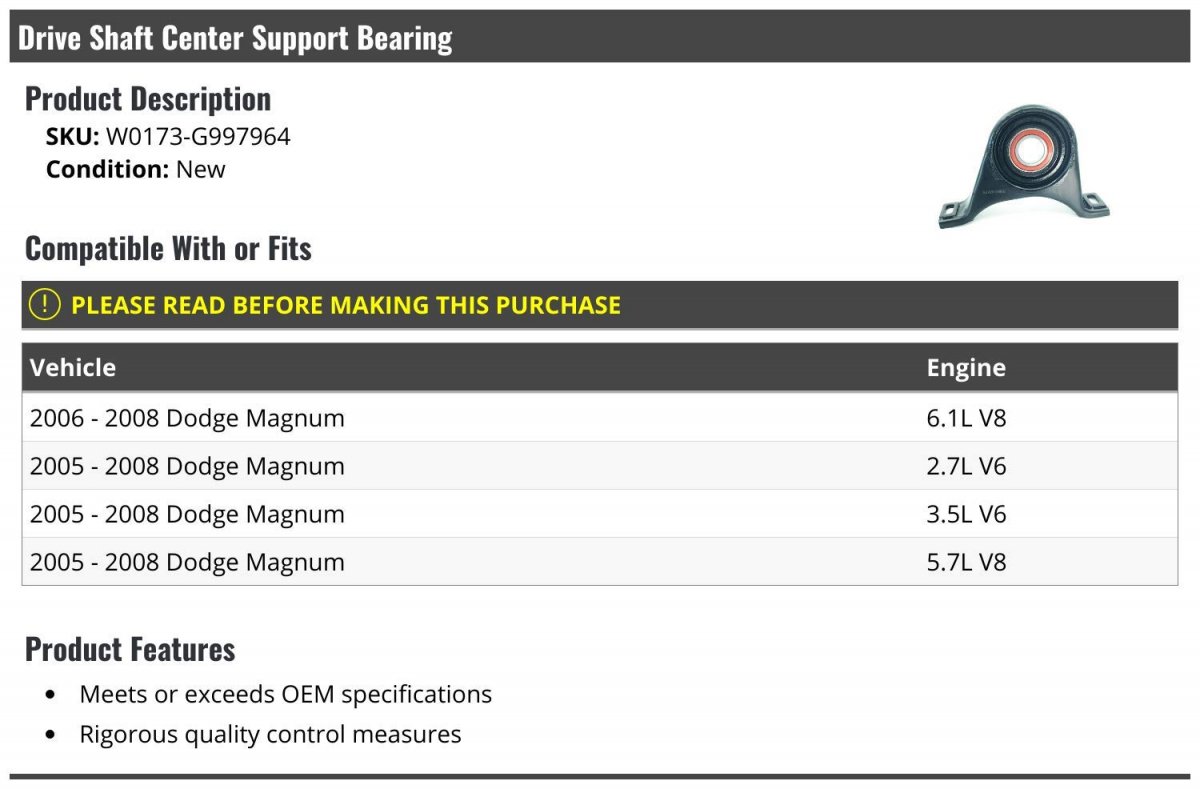Viewport: 1200px width, 789px height.
Task: Select the SKU number W0173-G997964
Action: [x=198, y=137]
